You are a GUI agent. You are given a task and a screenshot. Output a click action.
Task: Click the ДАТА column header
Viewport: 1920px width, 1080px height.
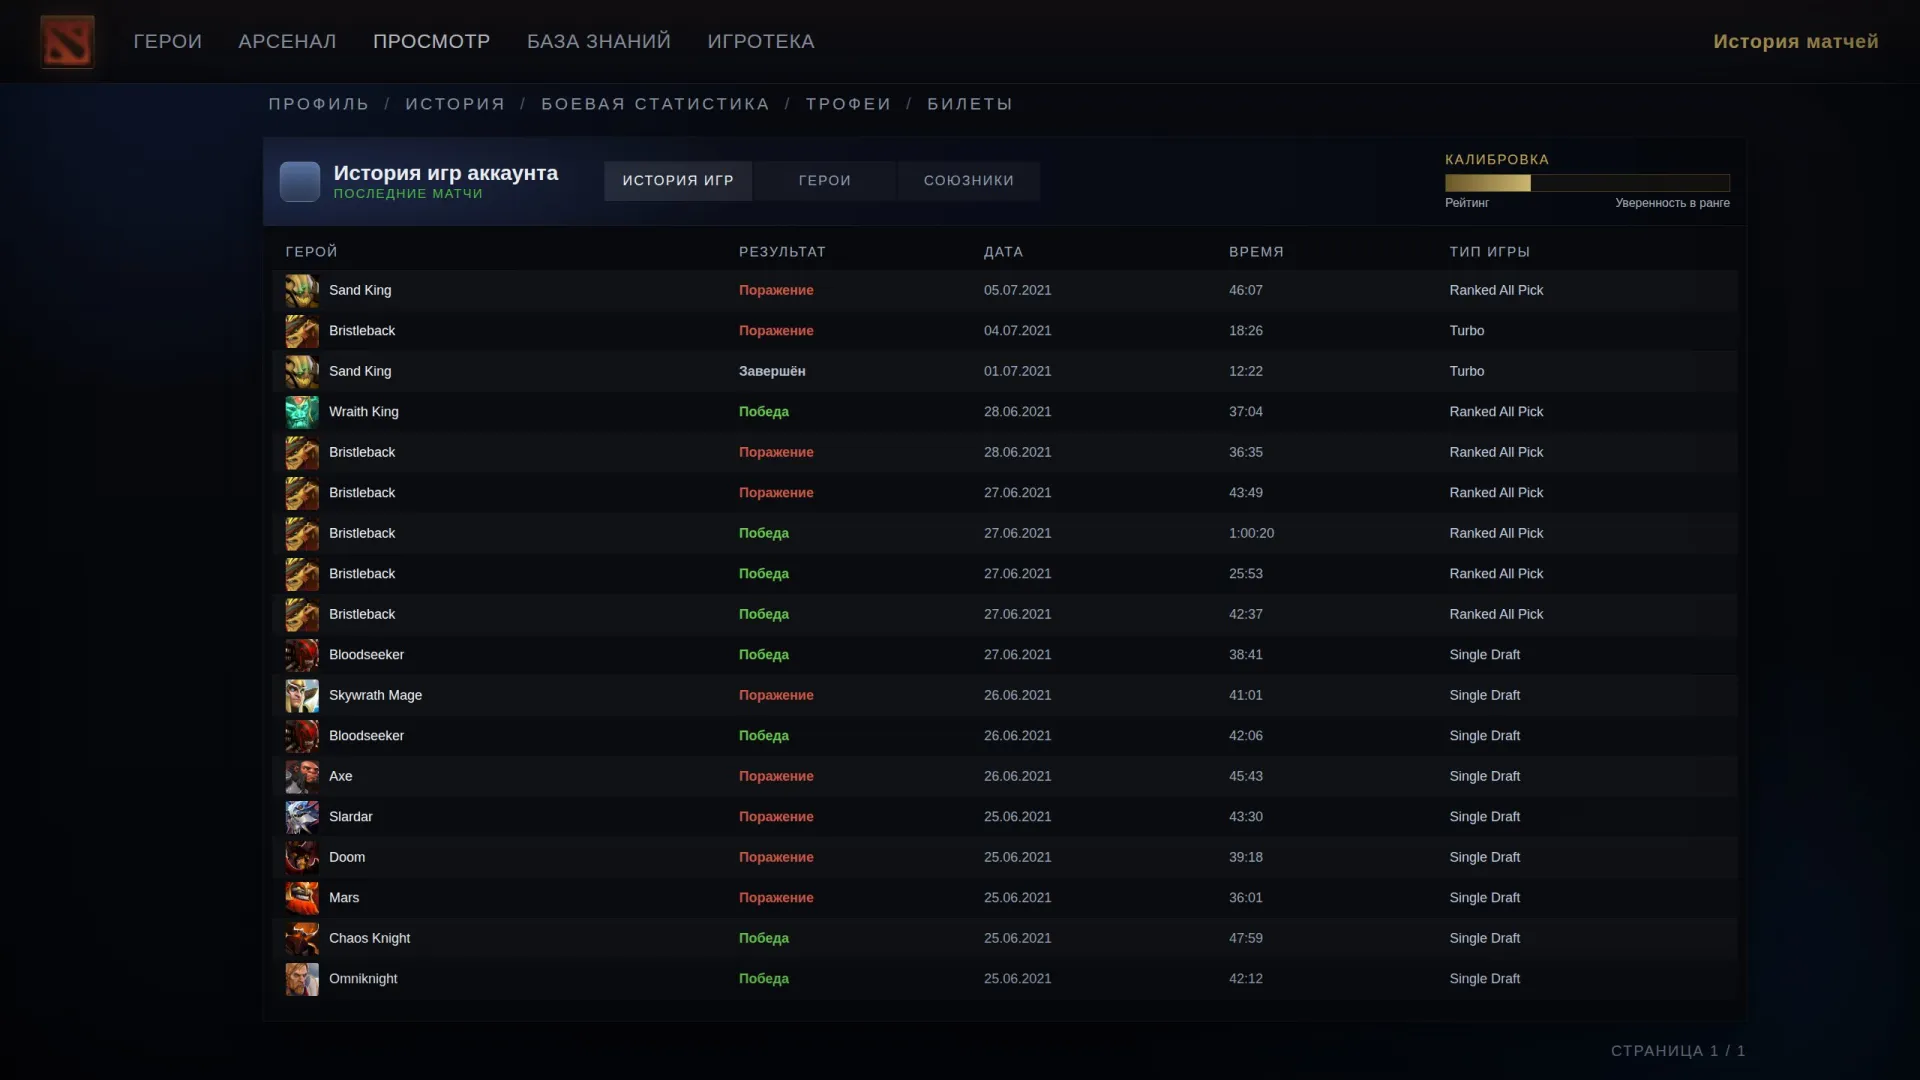[x=1003, y=252]
